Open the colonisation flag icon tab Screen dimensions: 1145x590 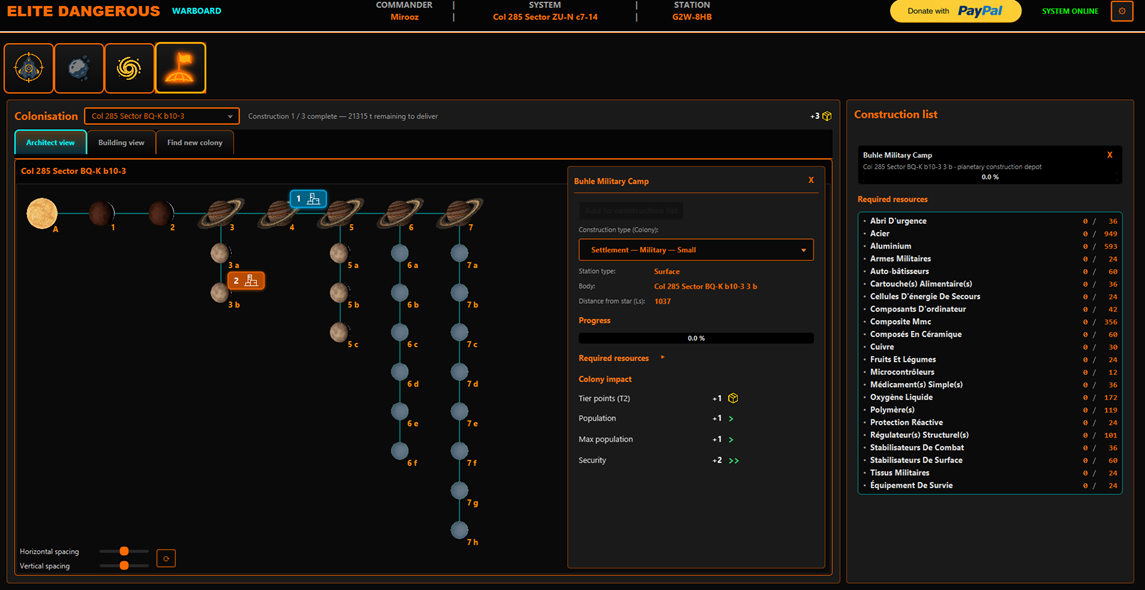pyautogui.click(x=180, y=68)
